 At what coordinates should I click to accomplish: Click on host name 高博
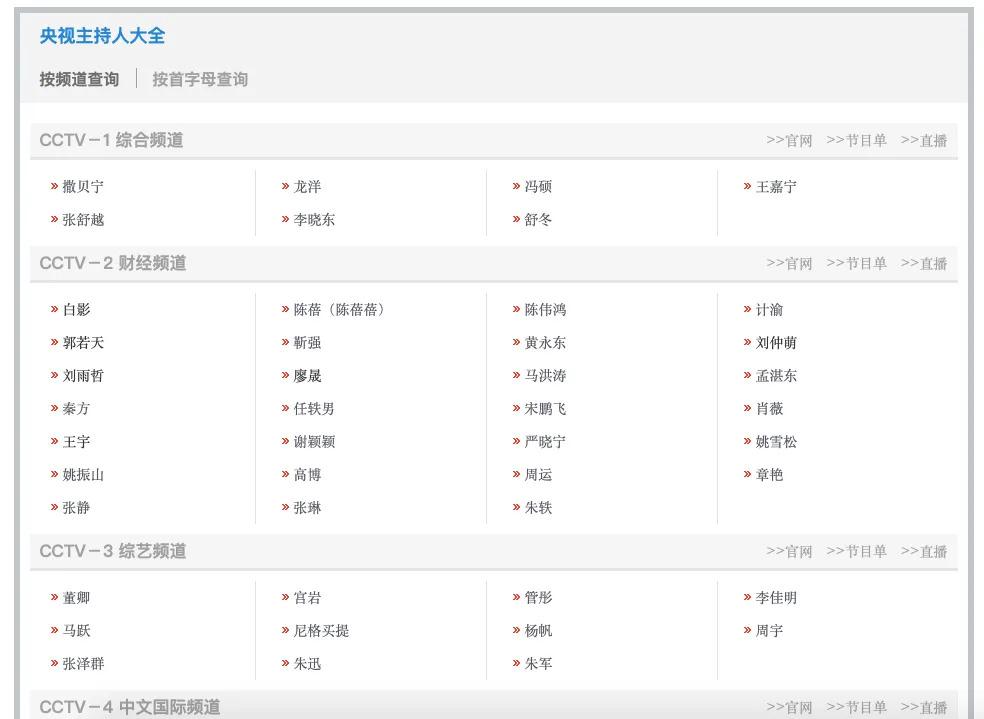307,475
